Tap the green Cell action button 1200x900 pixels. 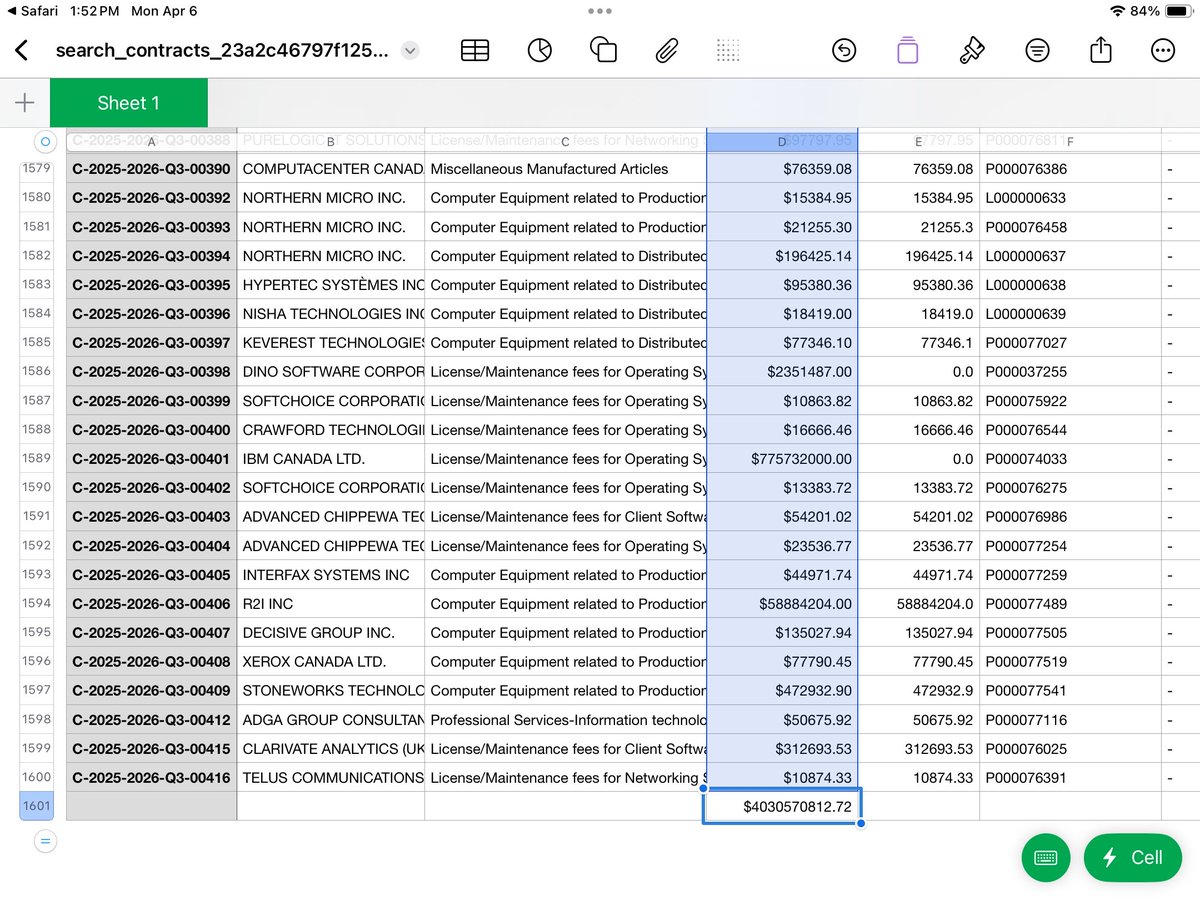pos(1133,858)
